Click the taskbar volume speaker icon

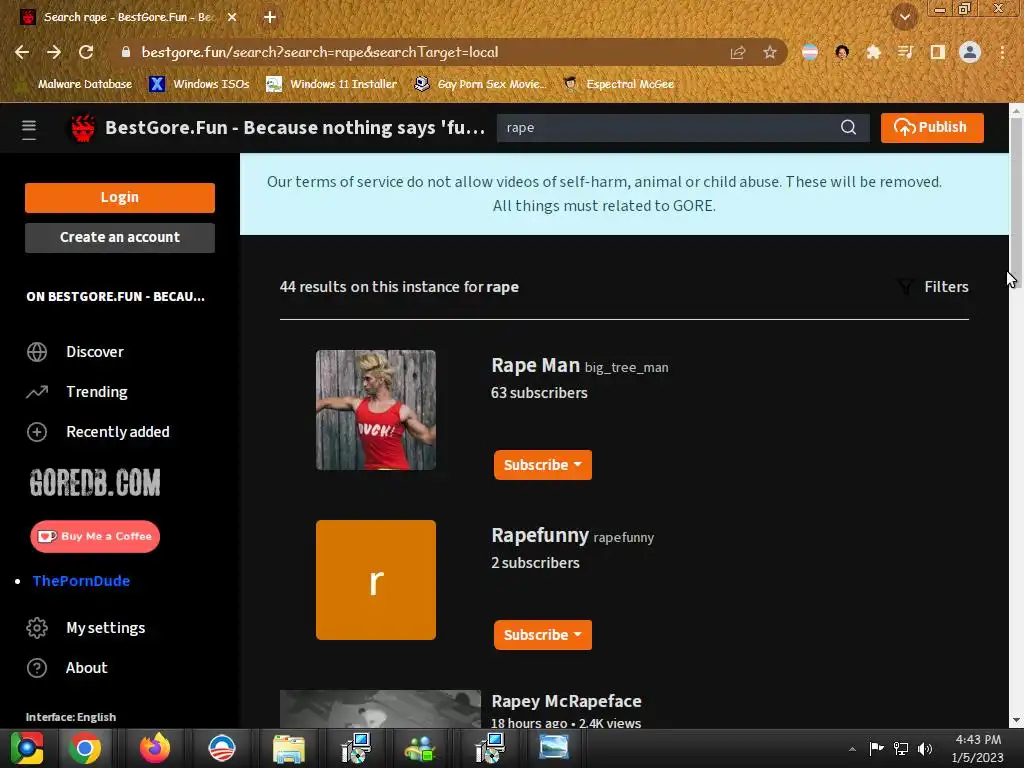[x=924, y=748]
